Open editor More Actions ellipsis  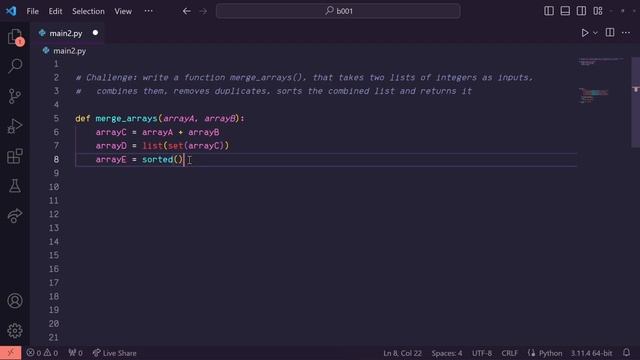(626, 33)
